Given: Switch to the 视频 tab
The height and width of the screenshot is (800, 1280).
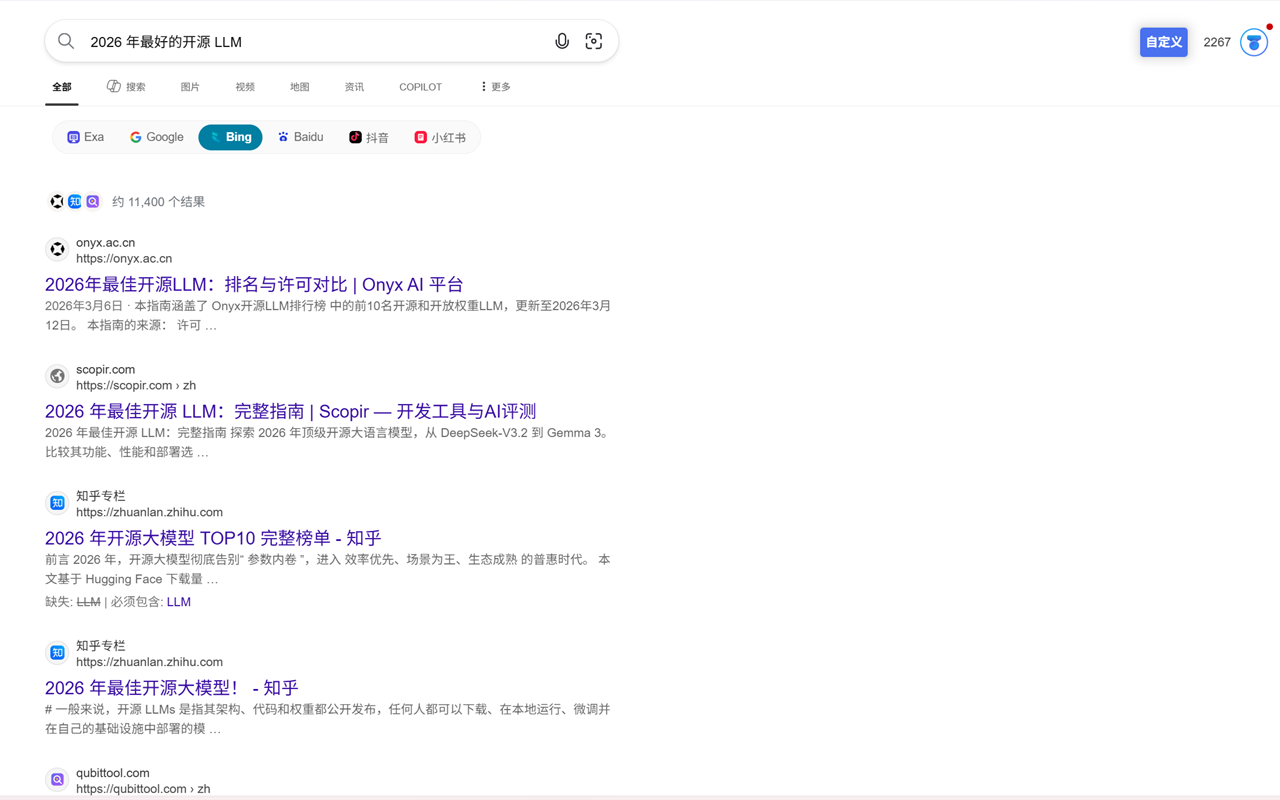Looking at the screenshot, I should point(245,87).
